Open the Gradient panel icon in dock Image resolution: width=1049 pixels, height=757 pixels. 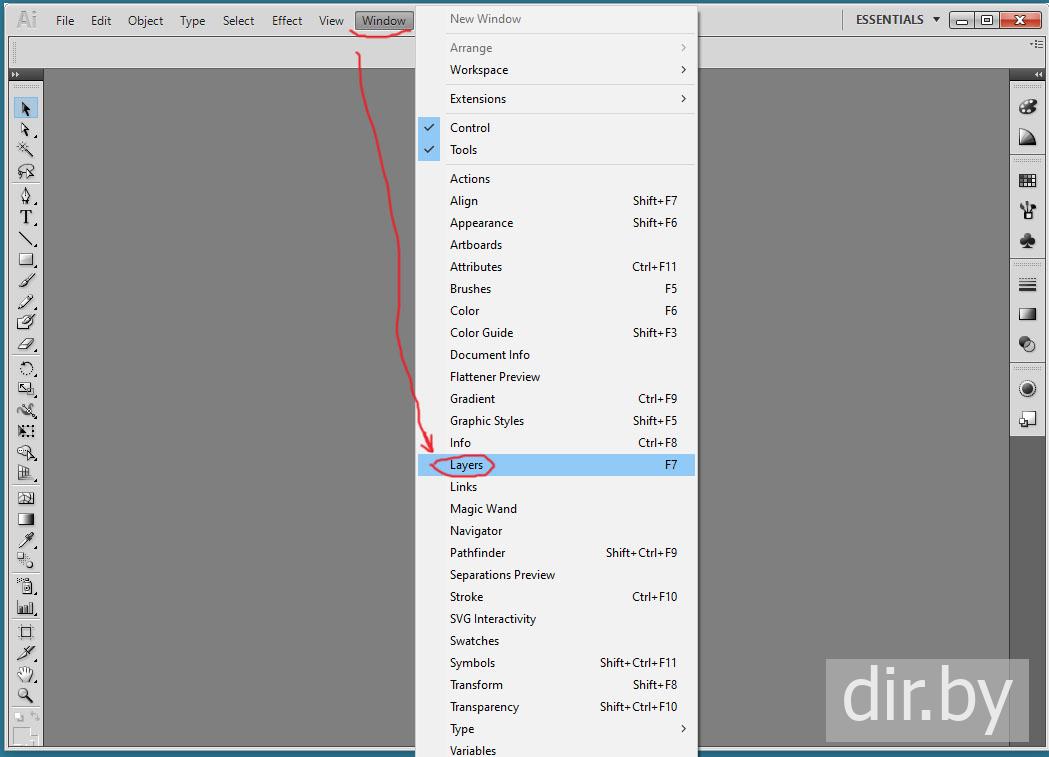[x=1028, y=314]
